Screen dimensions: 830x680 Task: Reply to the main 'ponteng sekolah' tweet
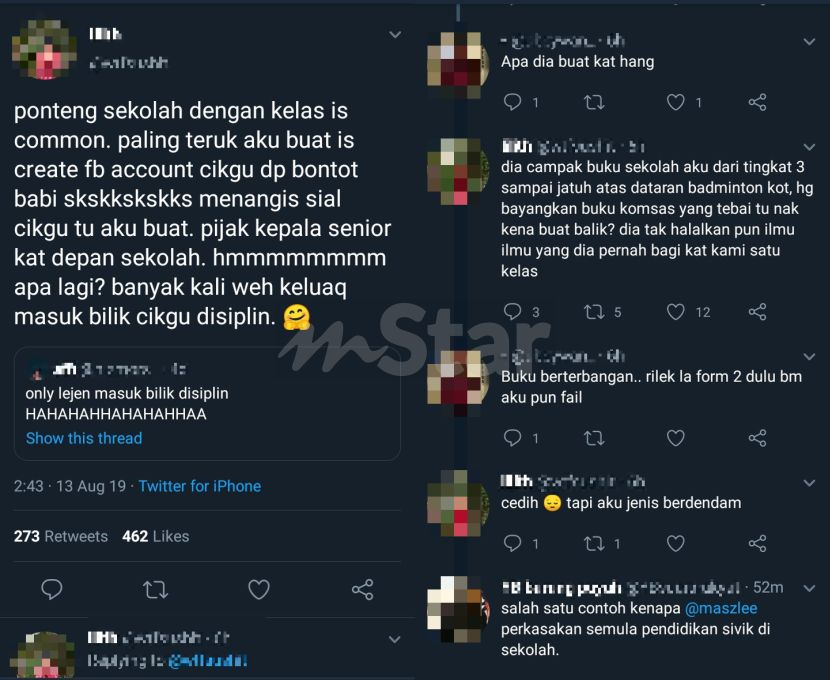51,590
